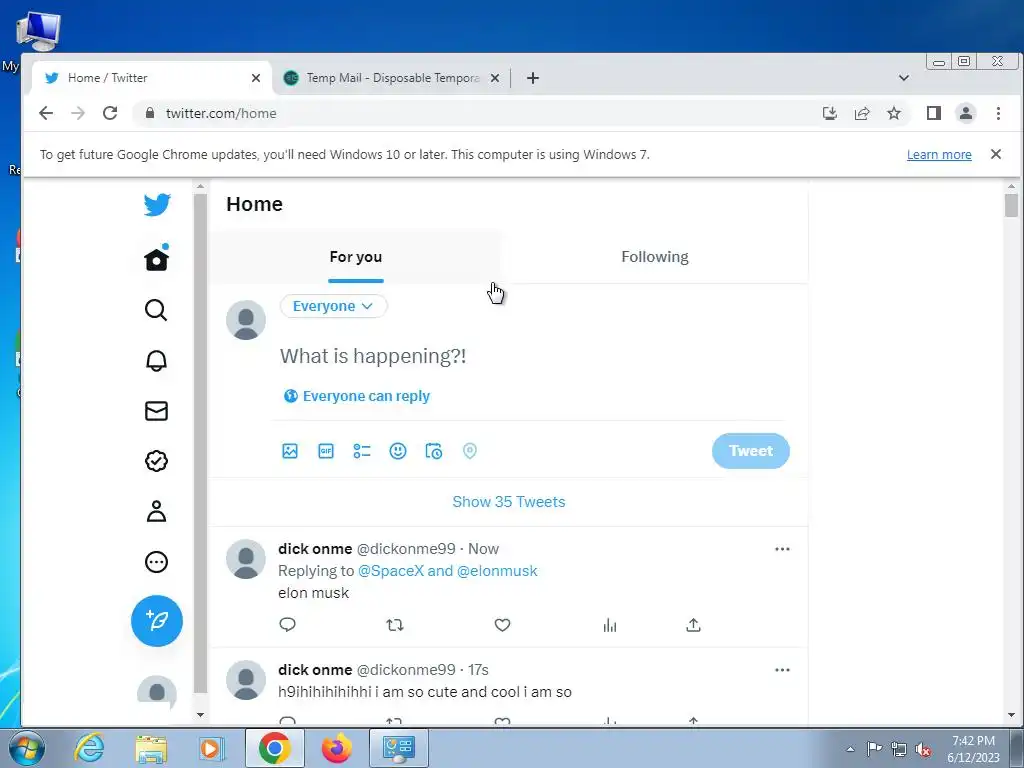Open Profile using the person icon
This screenshot has width=1024, height=768.
[x=156, y=511]
